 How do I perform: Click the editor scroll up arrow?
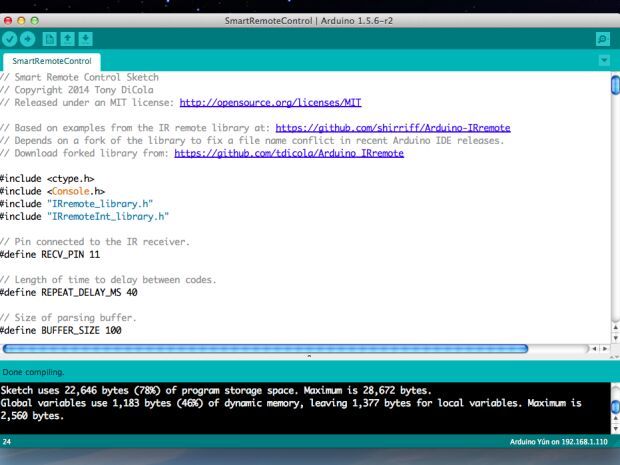point(615,327)
